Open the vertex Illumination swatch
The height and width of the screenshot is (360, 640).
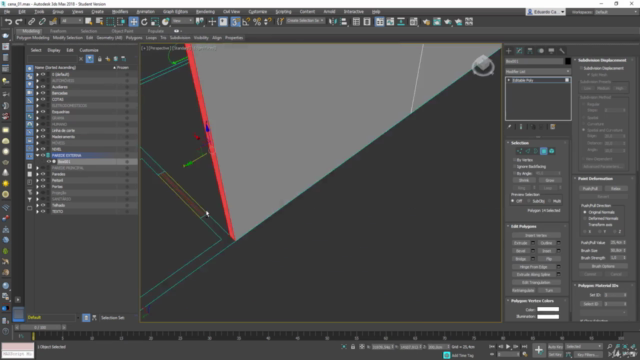[x=548, y=316]
